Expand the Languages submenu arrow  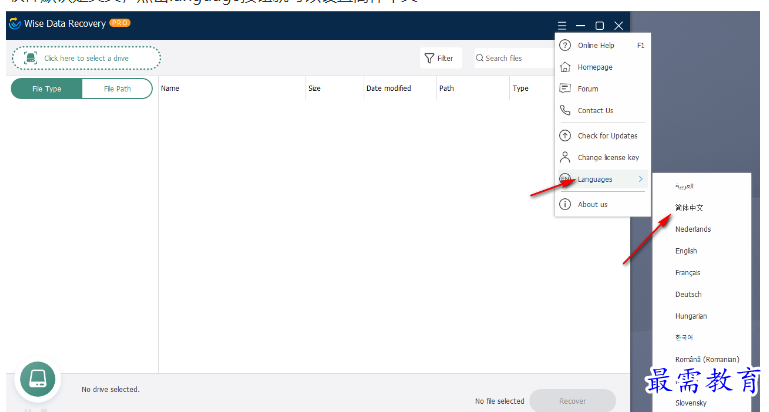coord(641,179)
